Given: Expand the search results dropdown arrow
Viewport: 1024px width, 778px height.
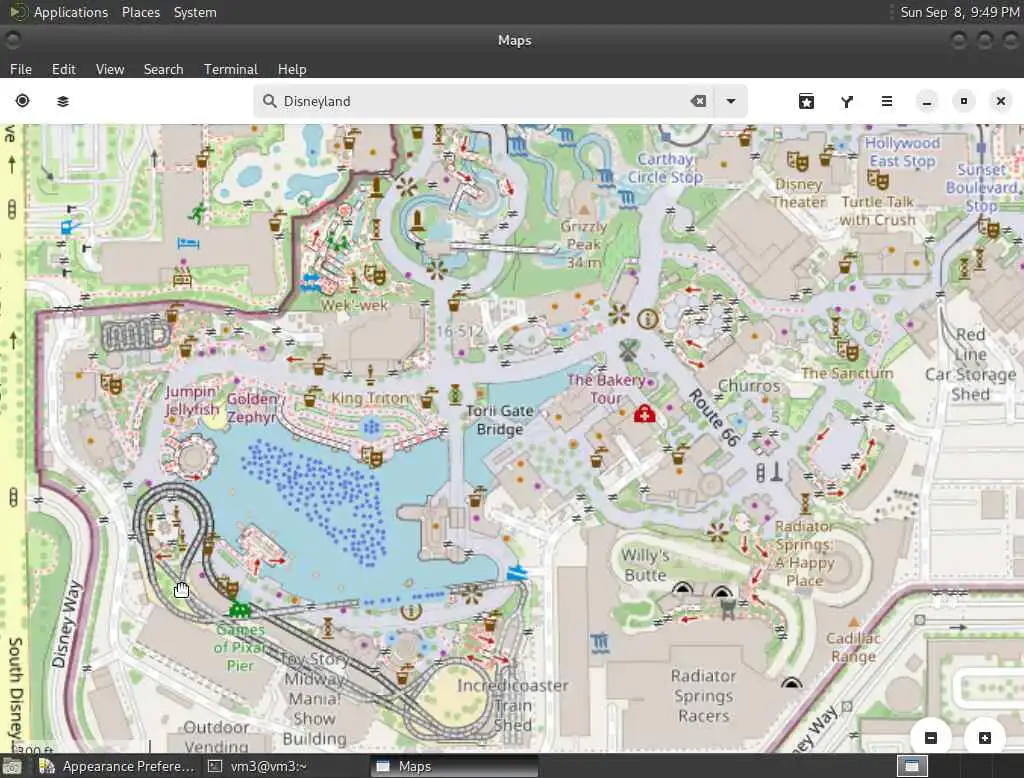Looking at the screenshot, I should click(731, 101).
